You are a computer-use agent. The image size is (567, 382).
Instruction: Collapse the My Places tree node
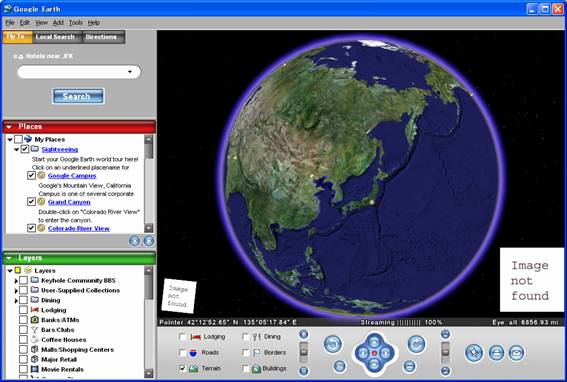pyautogui.click(x=10, y=139)
